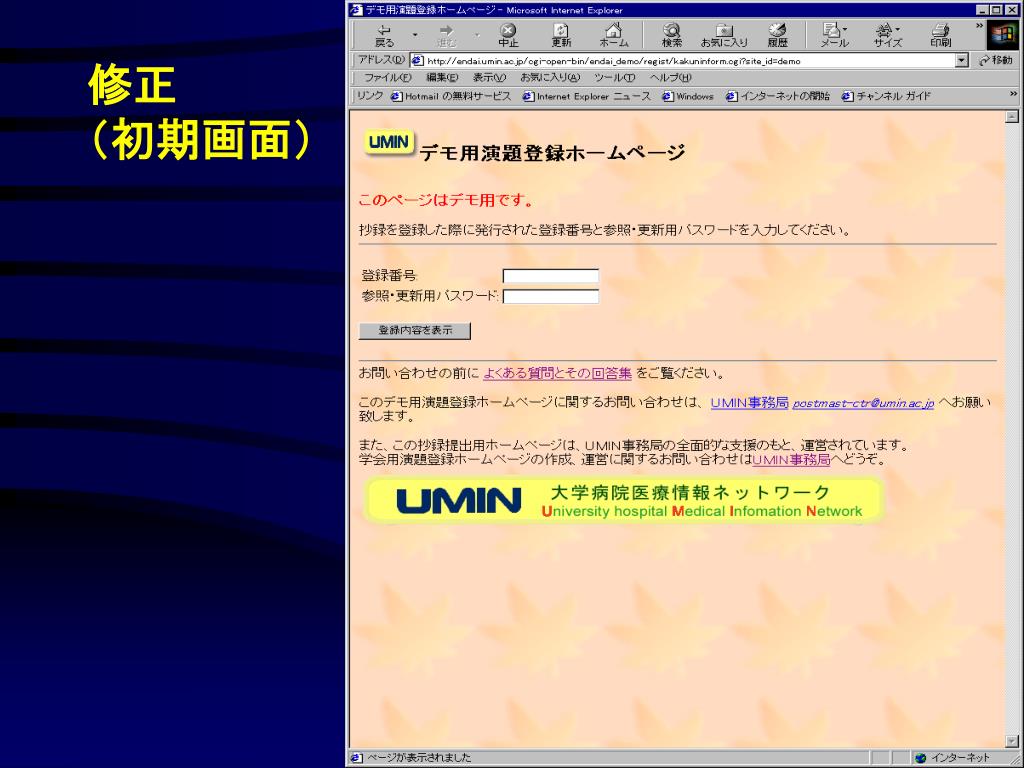Screen dimensions: 1024x768
Task: Expand the address bar URL dropdown
Action: click(961, 61)
